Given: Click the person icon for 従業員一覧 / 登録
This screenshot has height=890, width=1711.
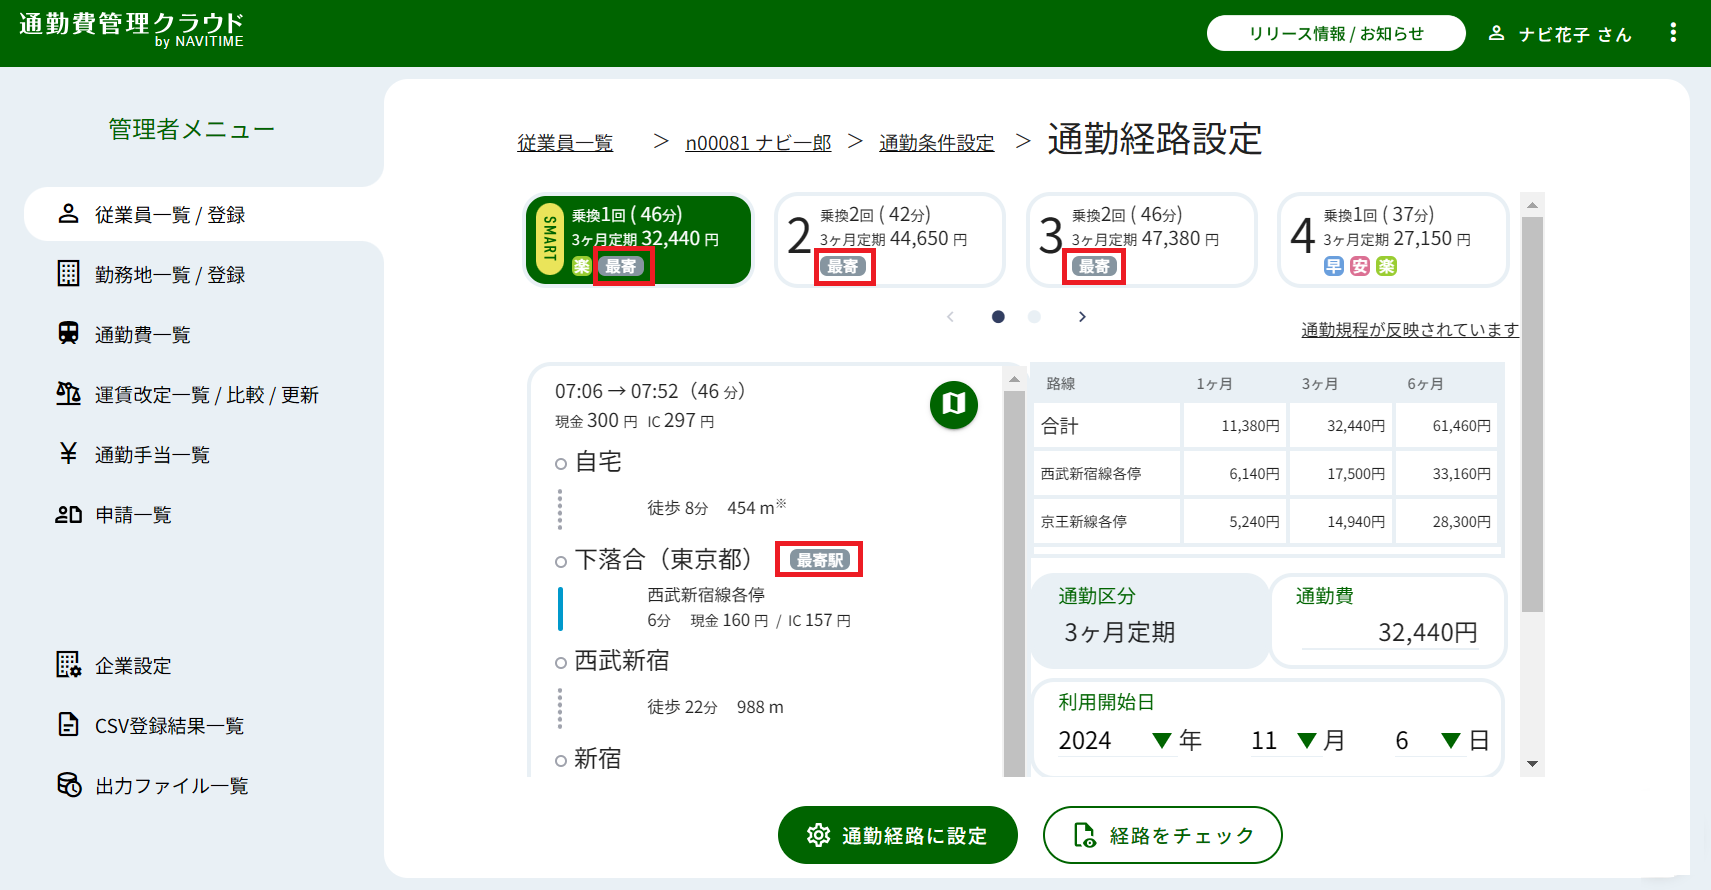Looking at the screenshot, I should (x=68, y=214).
